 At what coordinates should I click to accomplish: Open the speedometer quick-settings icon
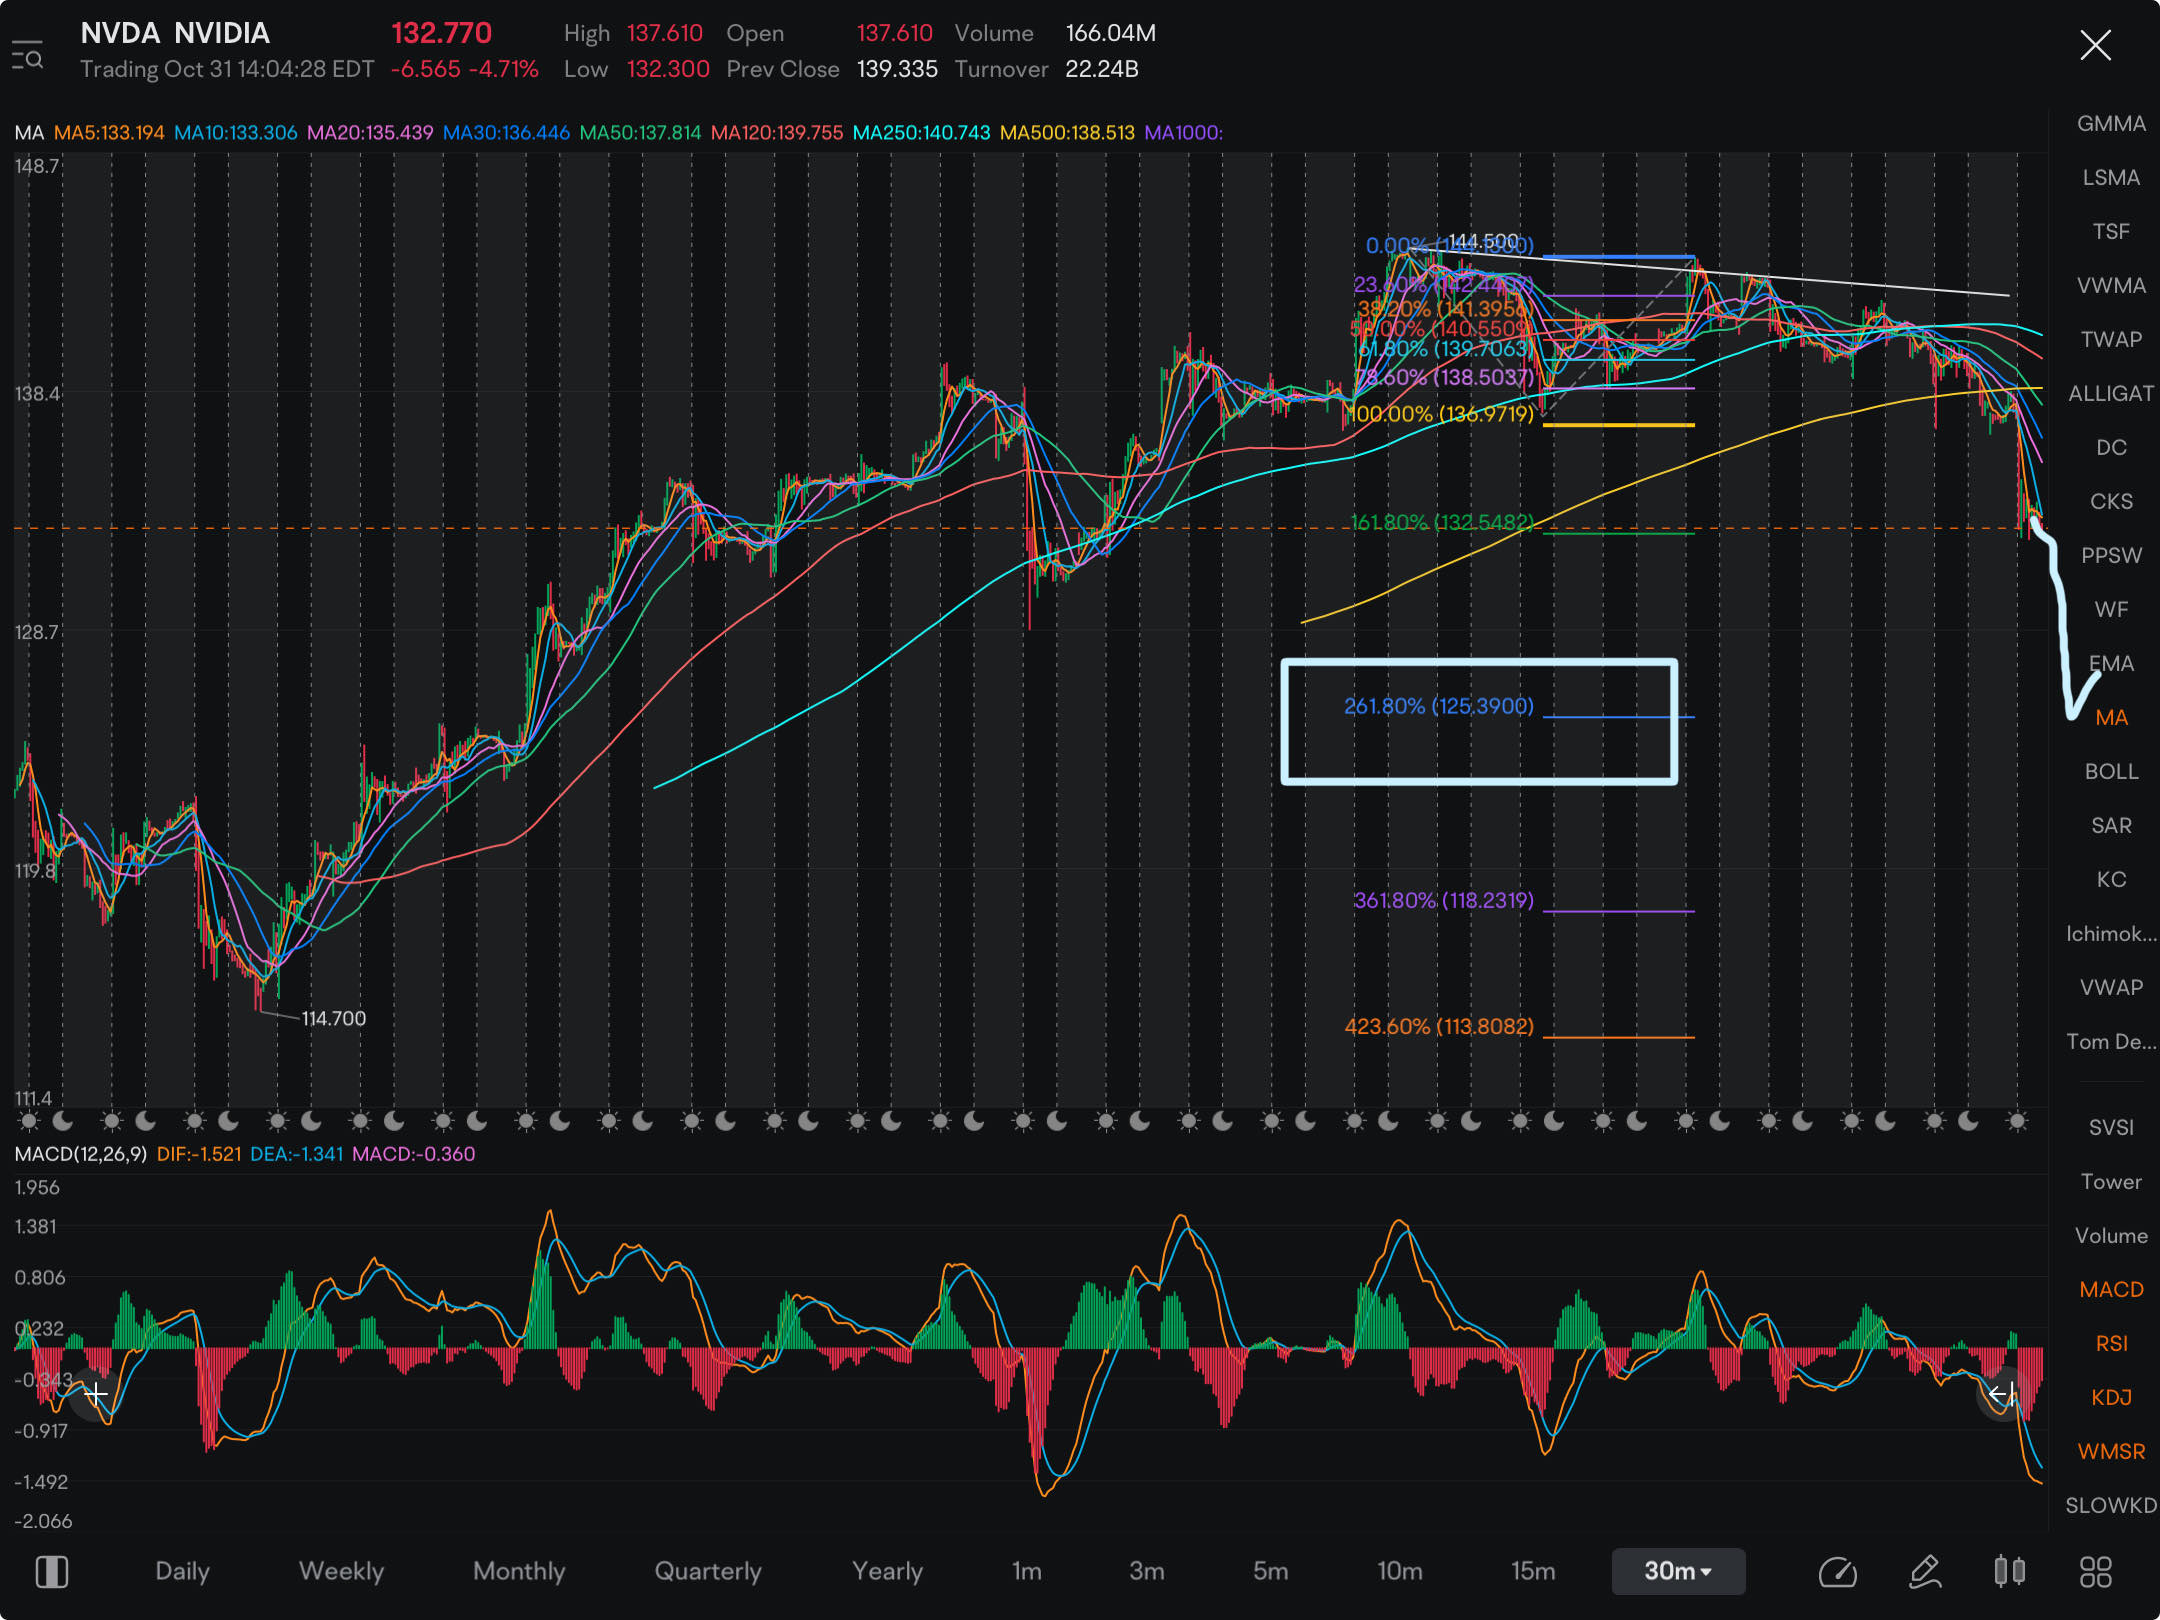click(x=1837, y=1572)
